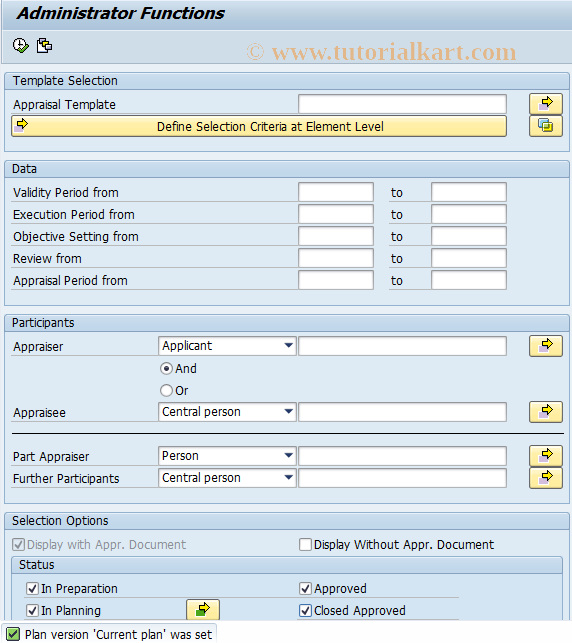
Task: Open multiple selection for Appraisee
Action: (x=545, y=412)
